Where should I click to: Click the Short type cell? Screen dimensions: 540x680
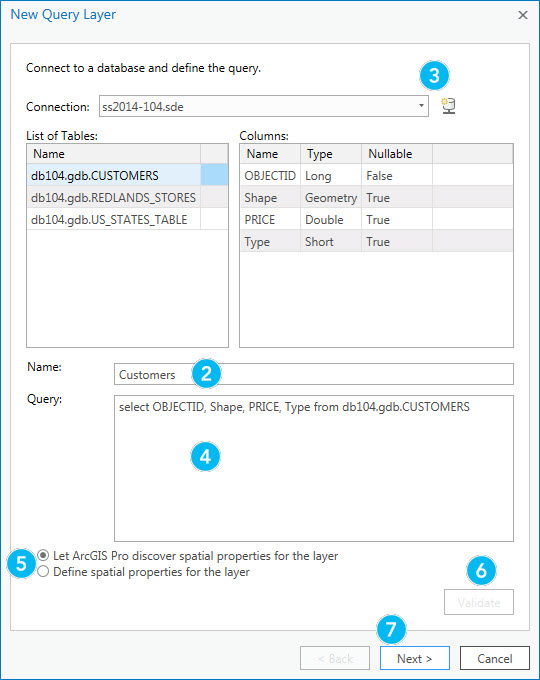click(331, 242)
